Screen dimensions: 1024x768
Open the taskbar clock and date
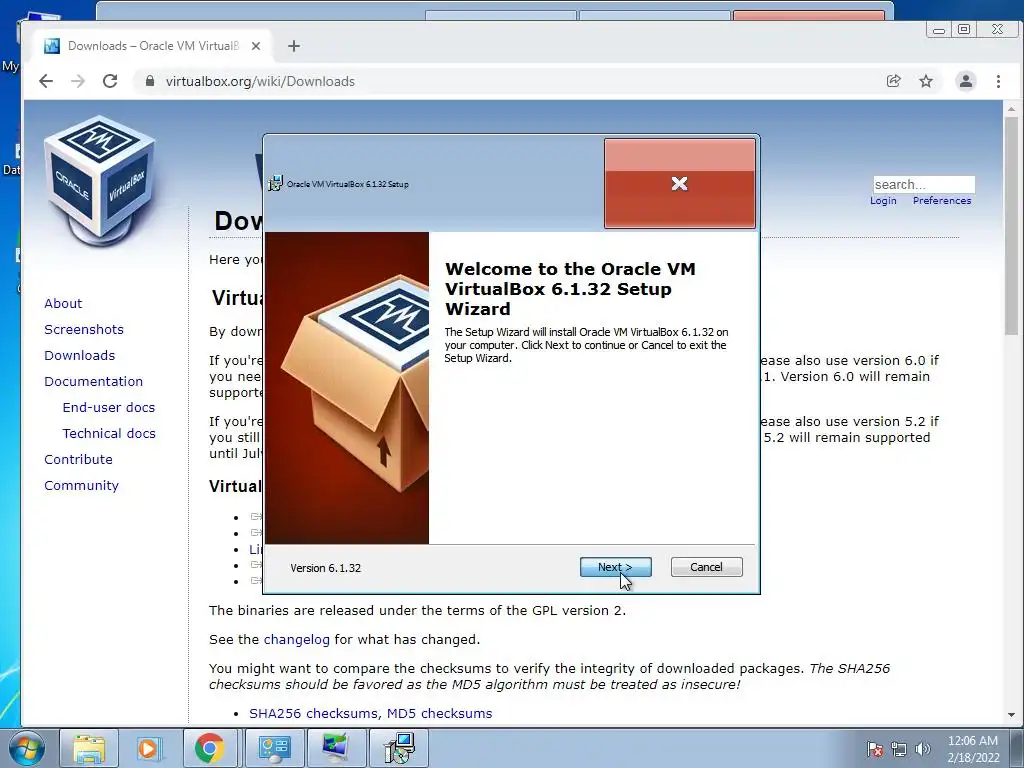pyautogui.click(x=973, y=749)
